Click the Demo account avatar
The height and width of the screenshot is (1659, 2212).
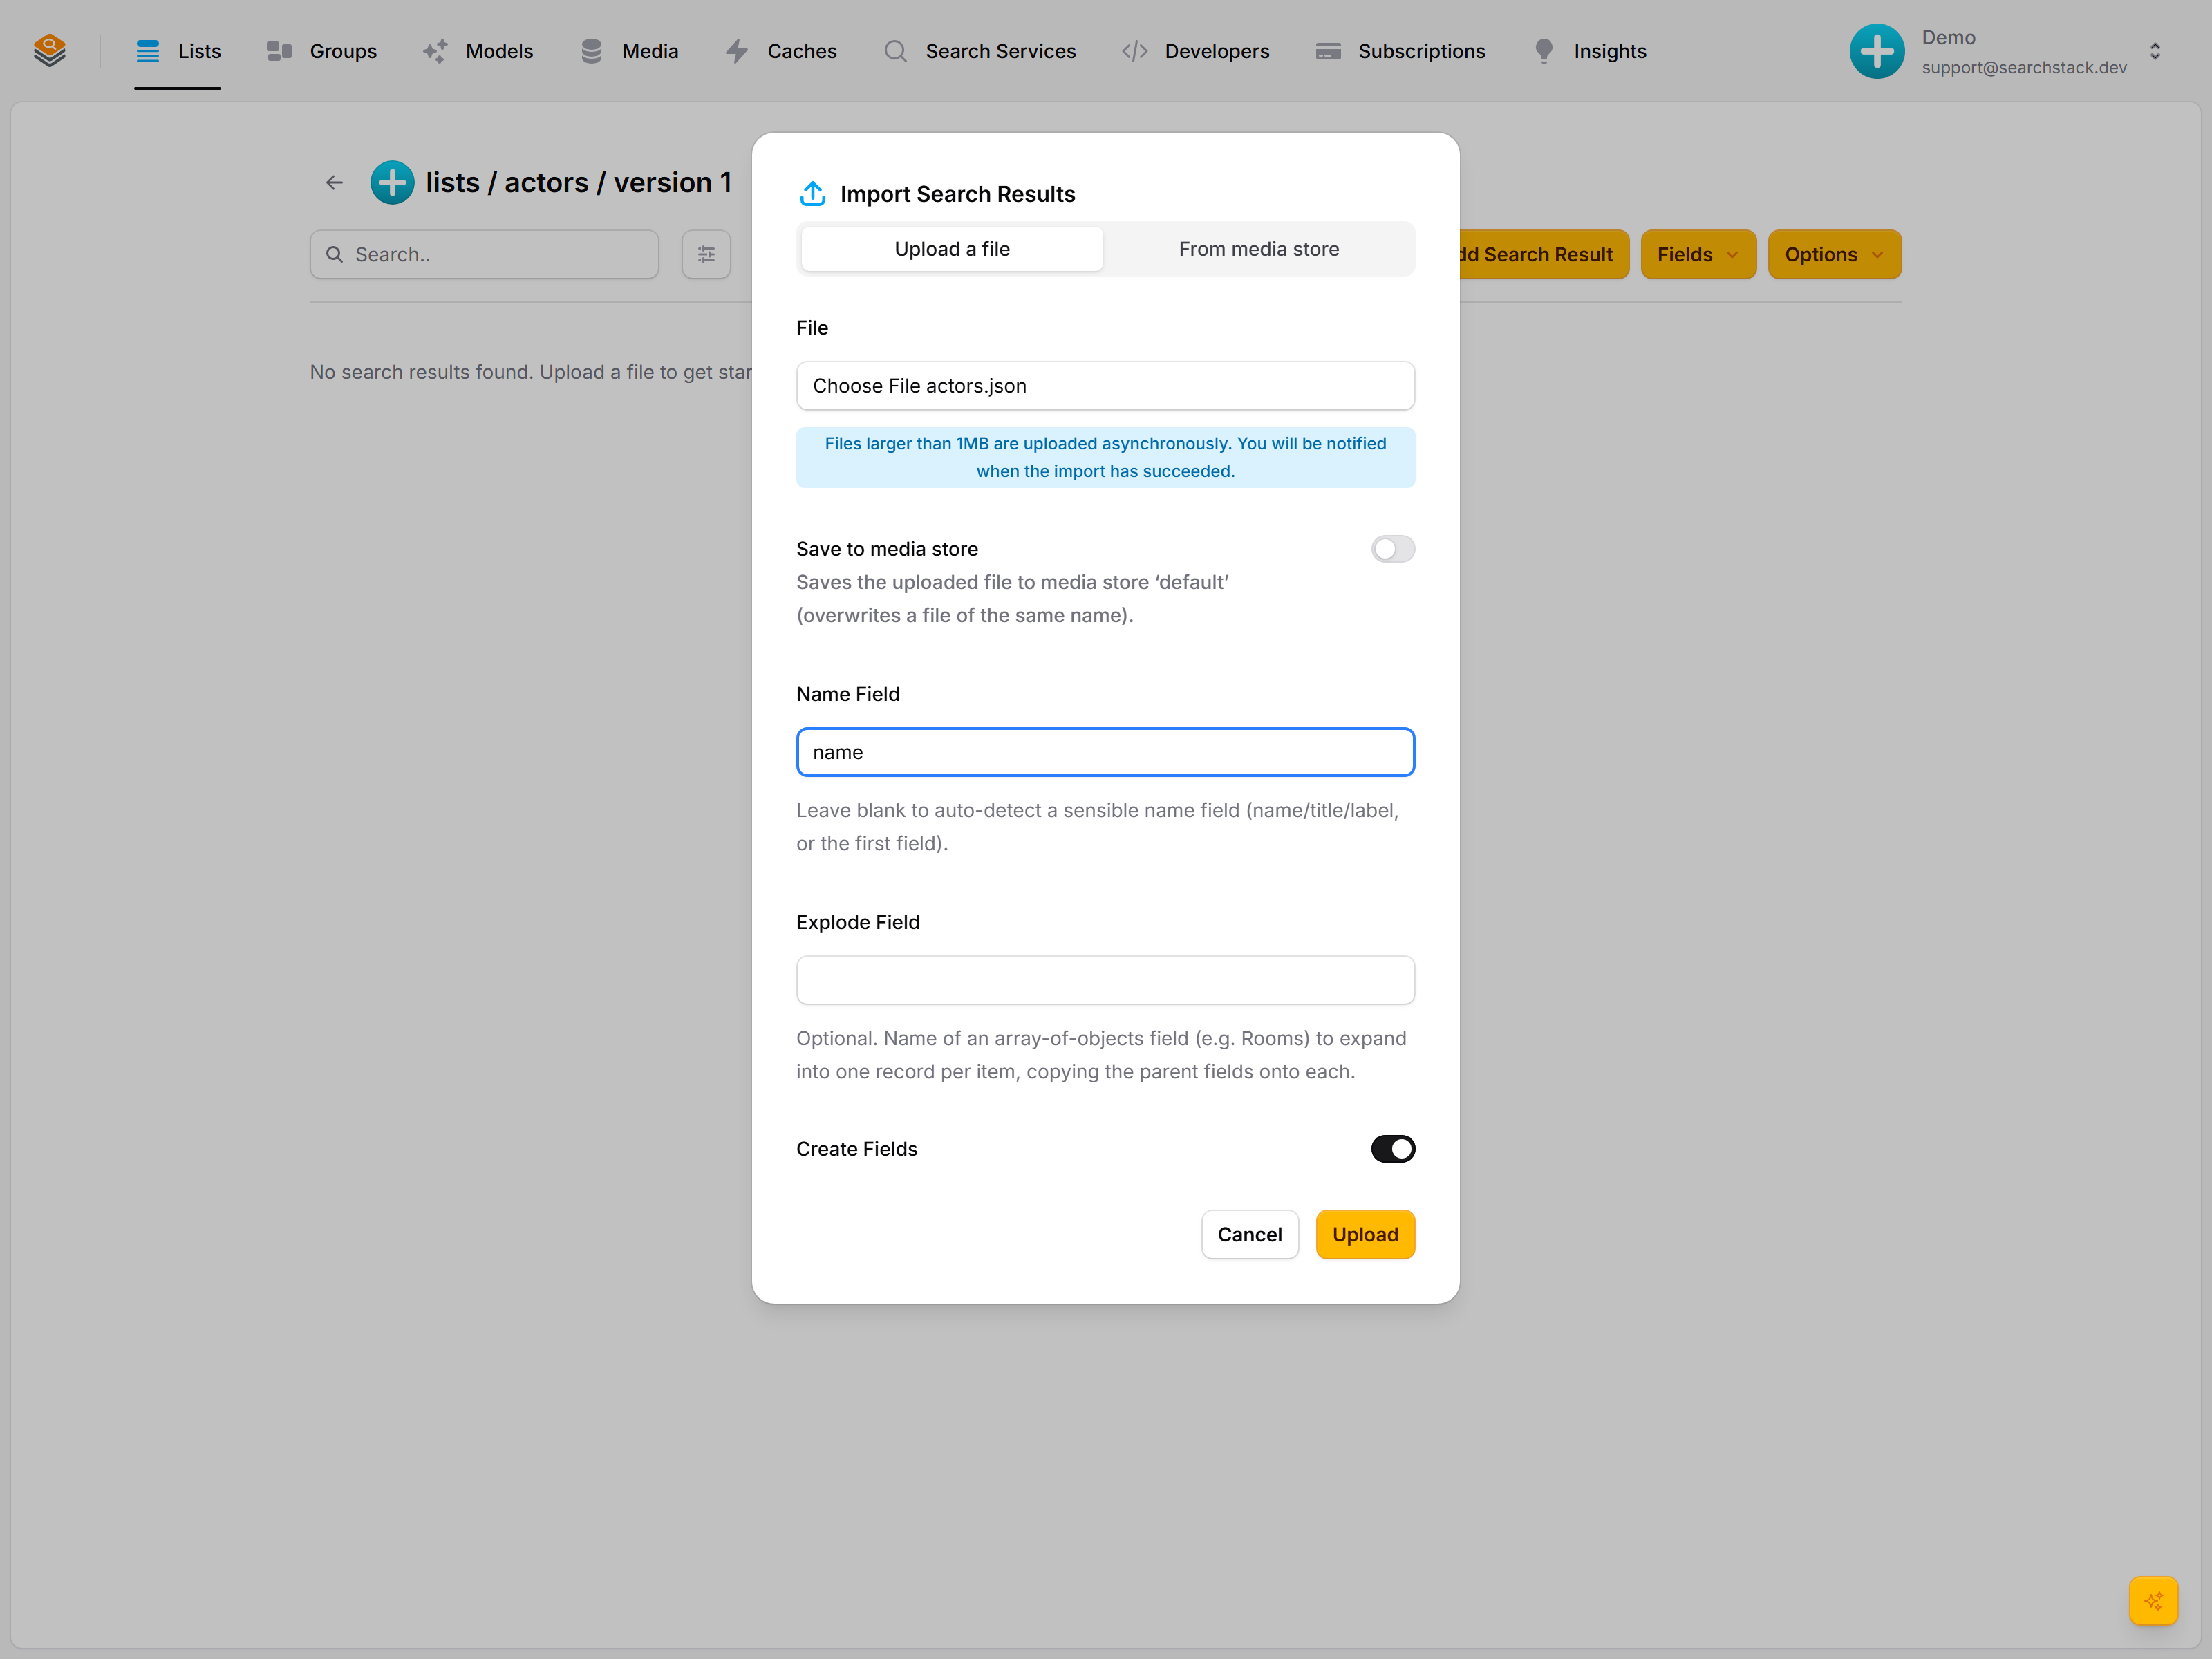(1877, 51)
